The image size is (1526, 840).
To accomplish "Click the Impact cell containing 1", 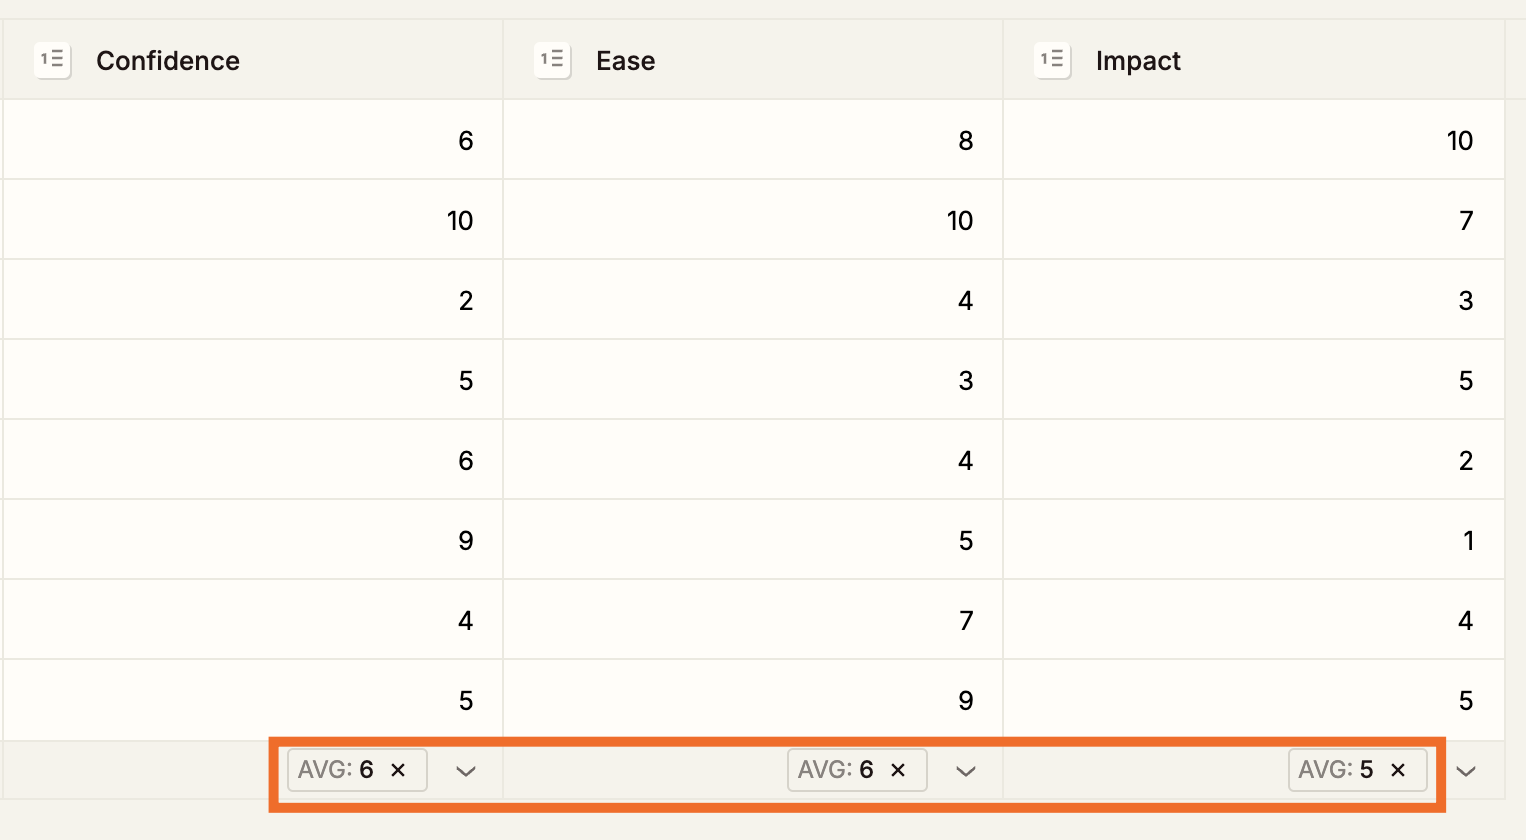I will pos(1250,540).
